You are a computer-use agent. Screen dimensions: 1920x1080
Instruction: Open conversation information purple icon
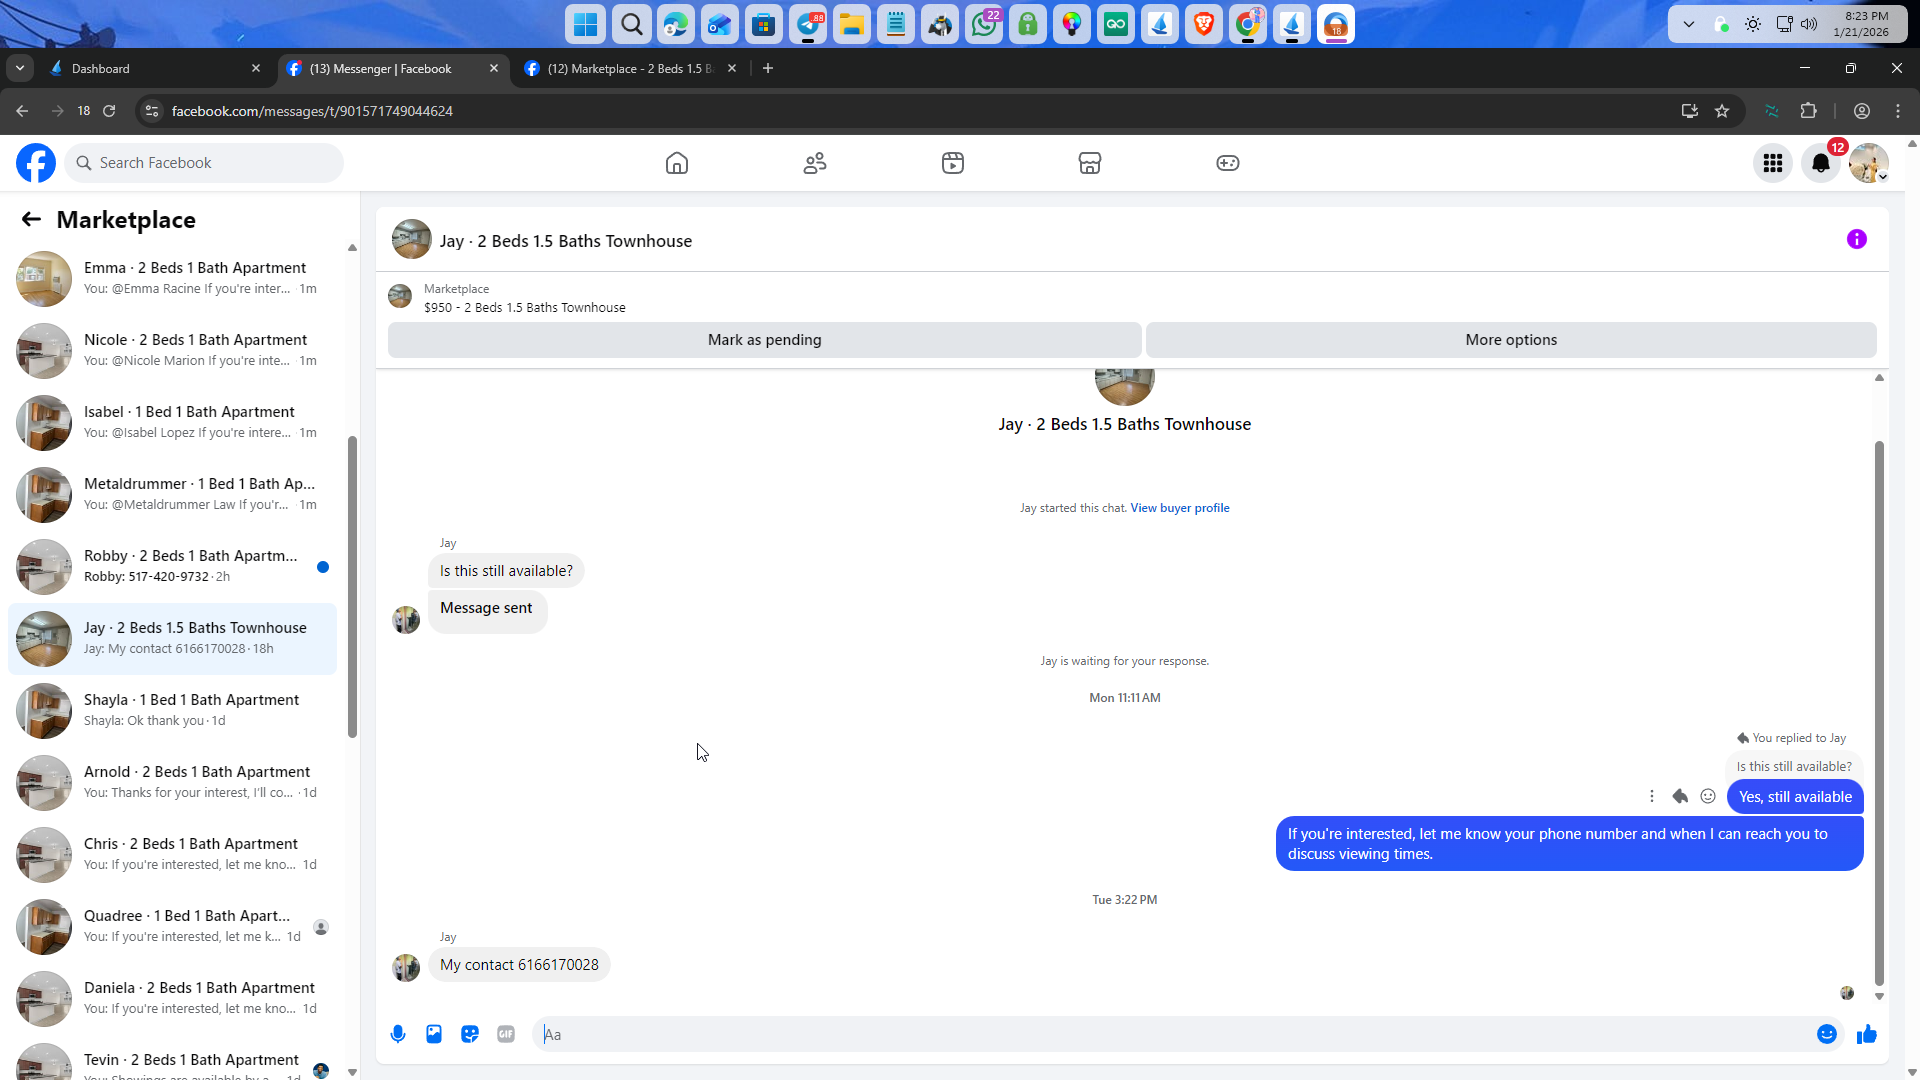pyautogui.click(x=1856, y=239)
